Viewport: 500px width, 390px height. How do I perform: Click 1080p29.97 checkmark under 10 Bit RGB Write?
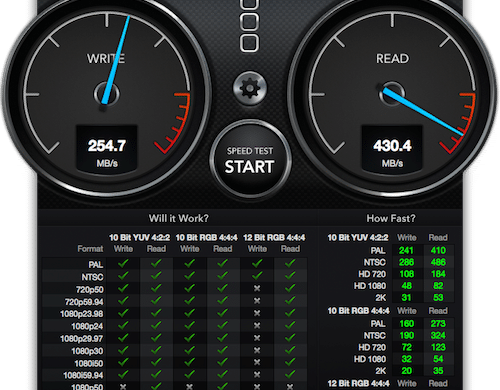click(190, 337)
